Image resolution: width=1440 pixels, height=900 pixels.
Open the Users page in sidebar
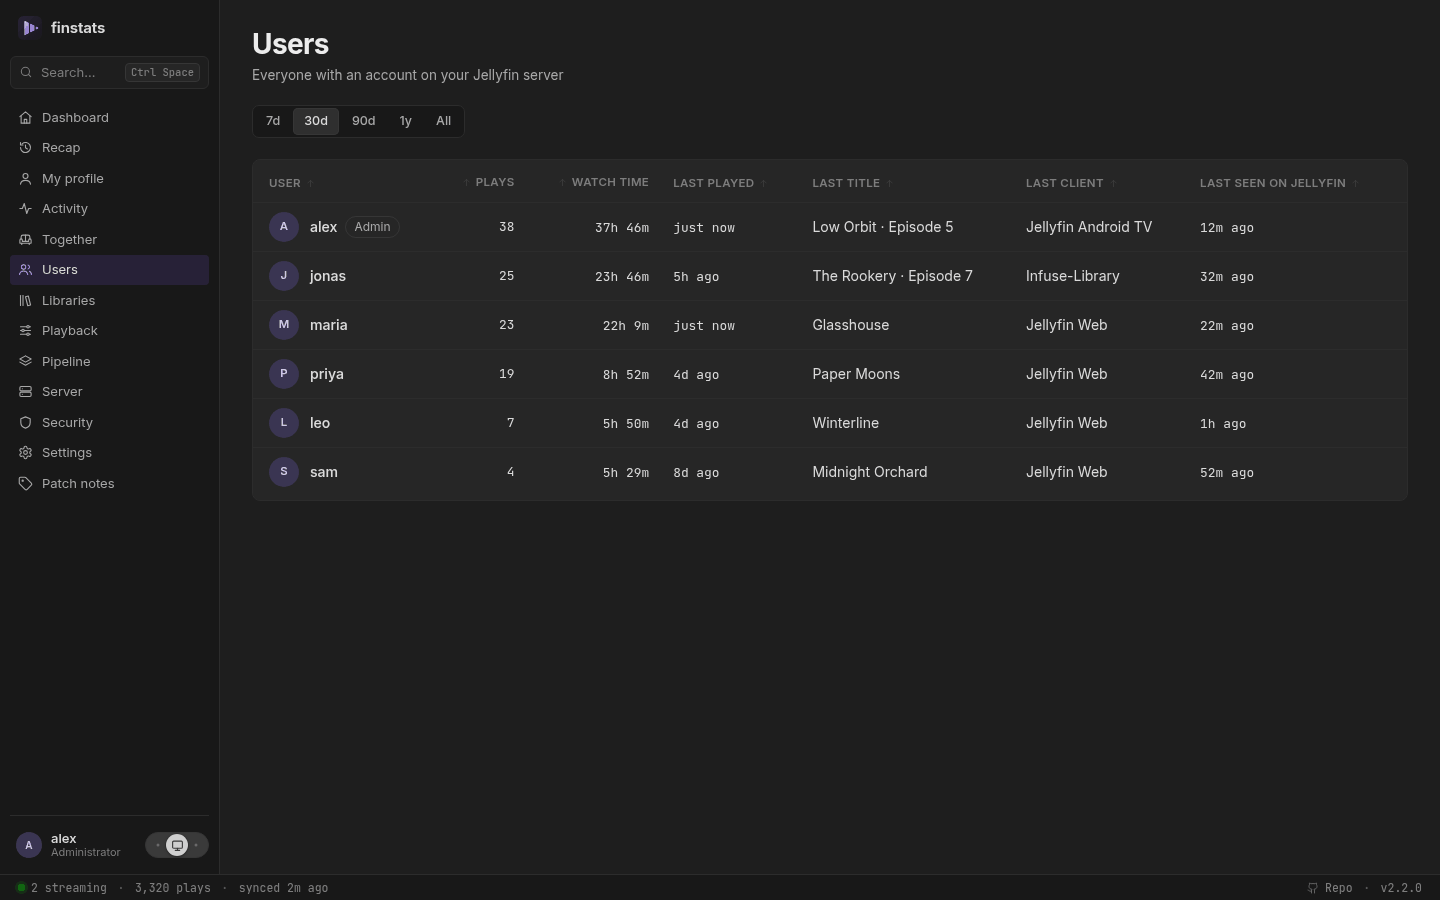click(x=110, y=270)
